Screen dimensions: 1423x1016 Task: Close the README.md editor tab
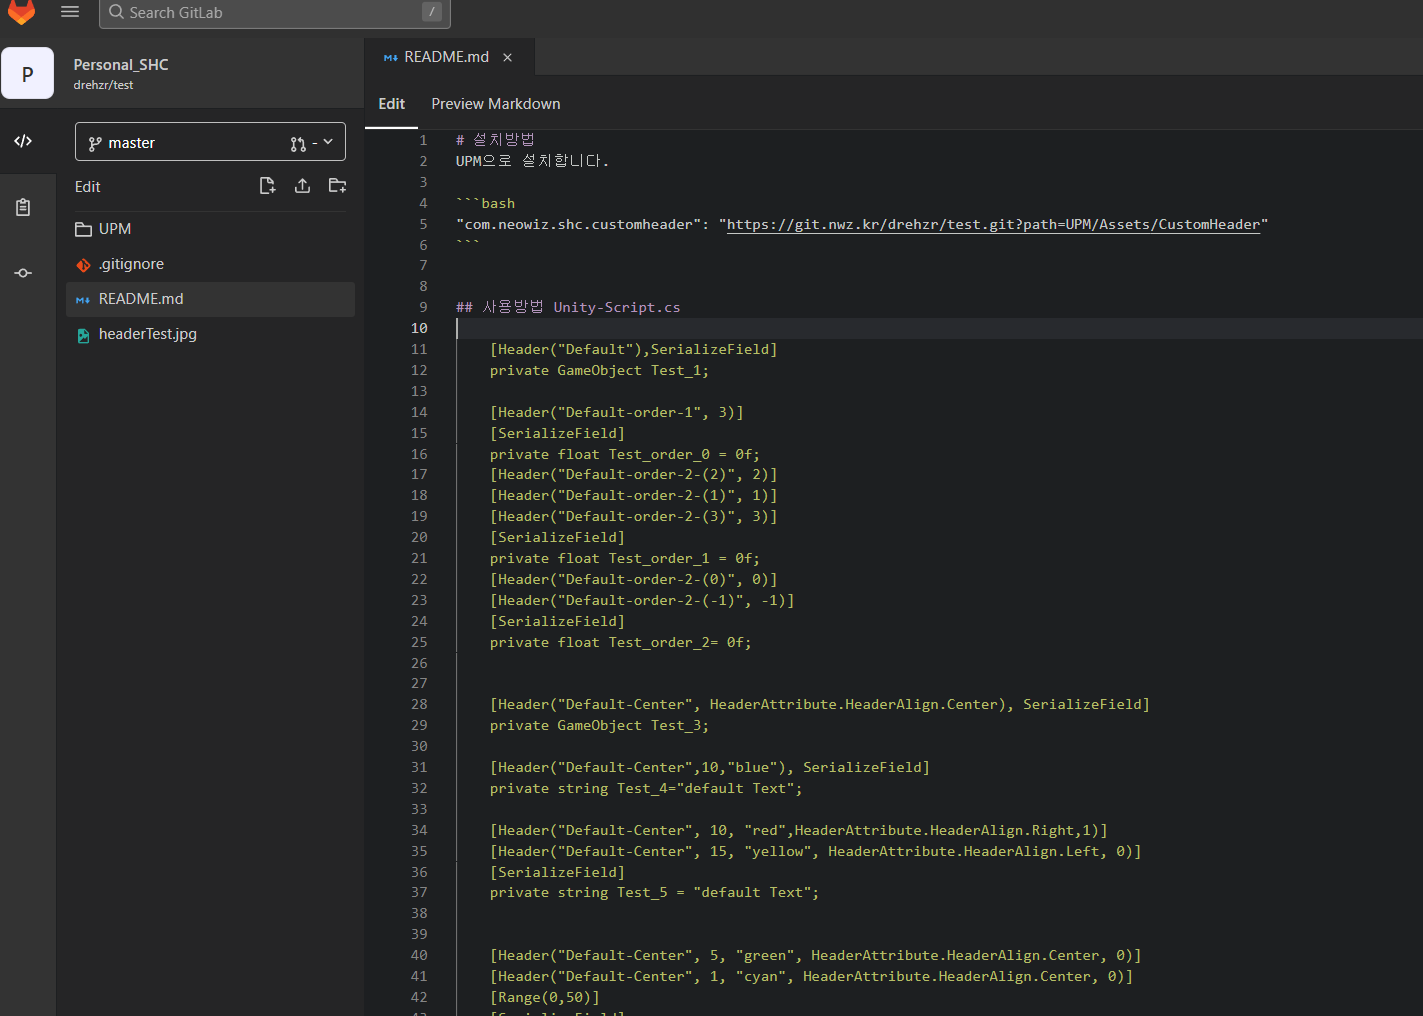click(507, 57)
